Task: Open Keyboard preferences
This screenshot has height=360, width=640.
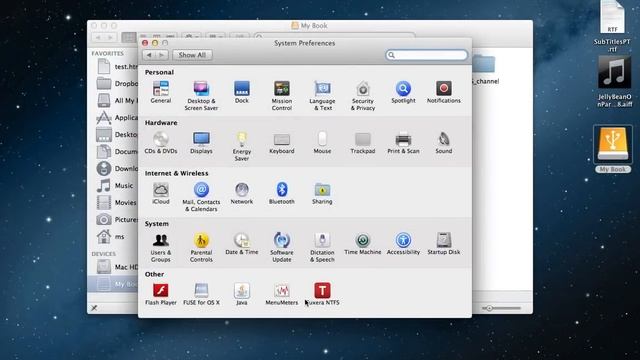Action: (282, 143)
